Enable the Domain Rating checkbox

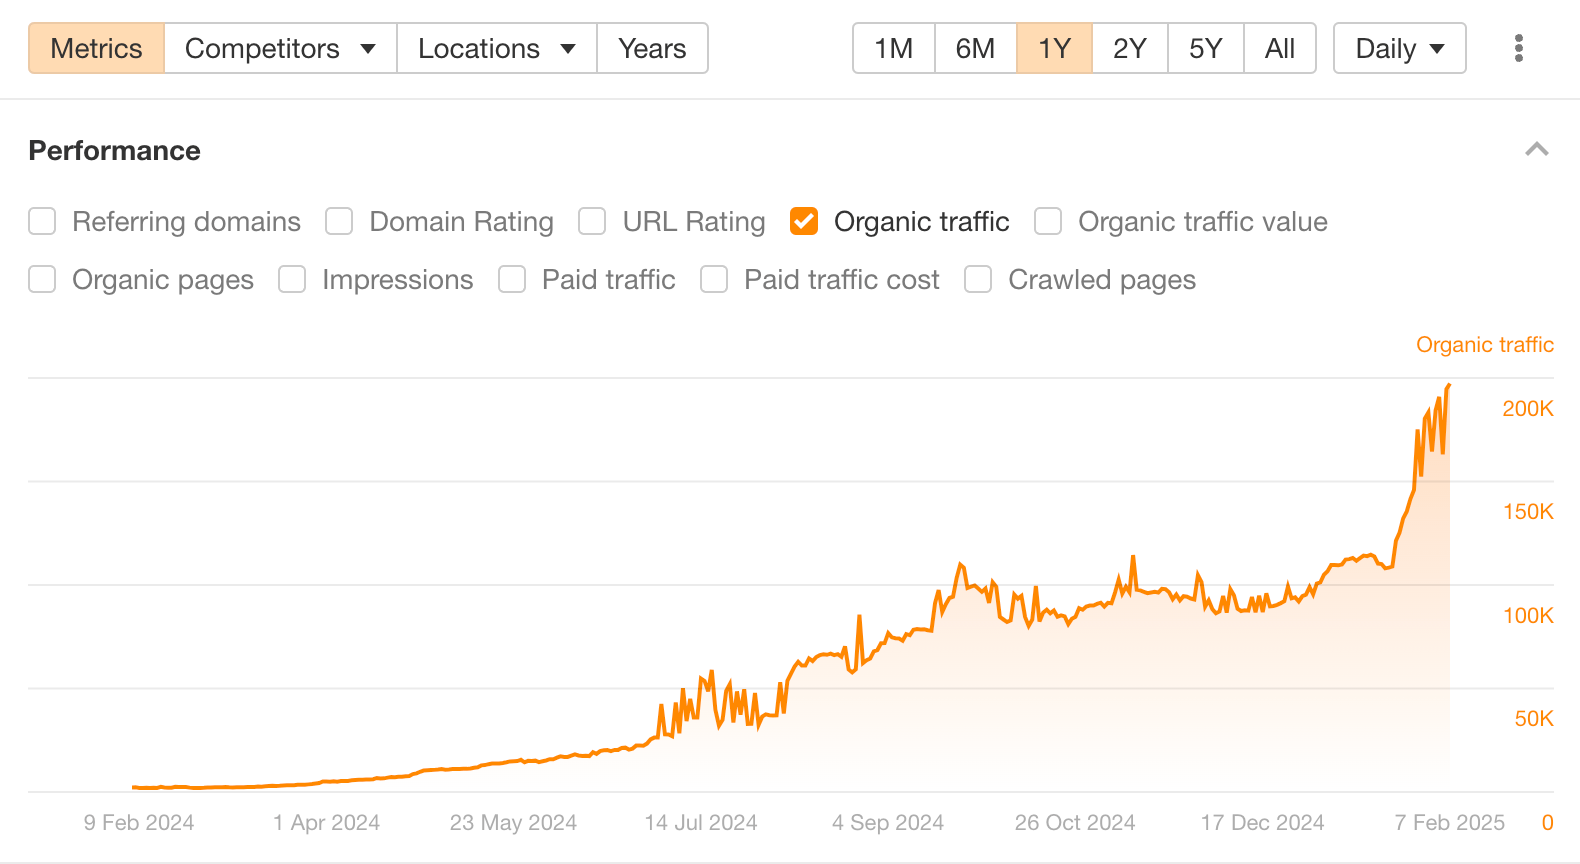(x=339, y=221)
